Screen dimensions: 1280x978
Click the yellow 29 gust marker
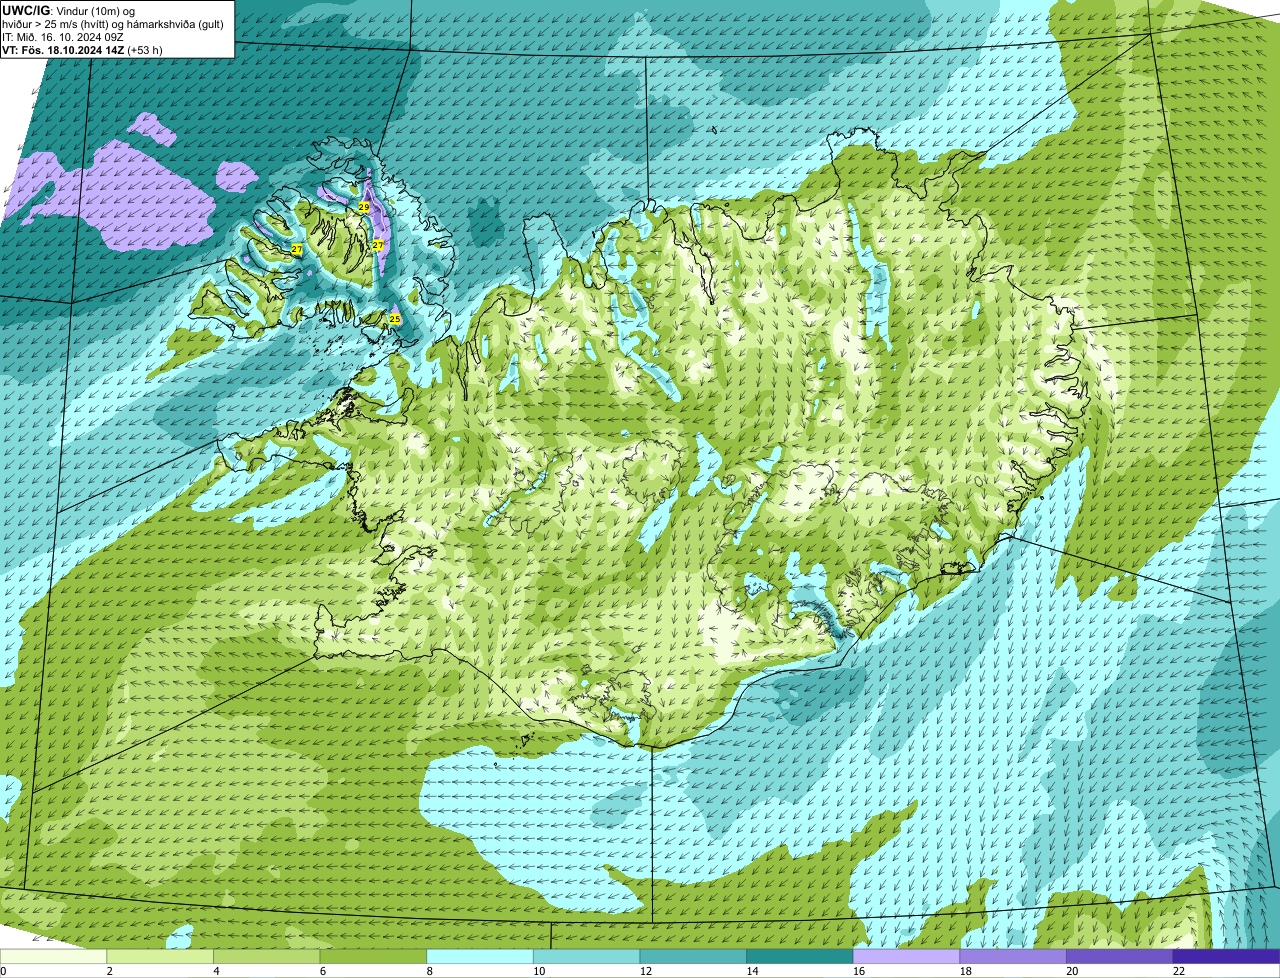coord(364,207)
